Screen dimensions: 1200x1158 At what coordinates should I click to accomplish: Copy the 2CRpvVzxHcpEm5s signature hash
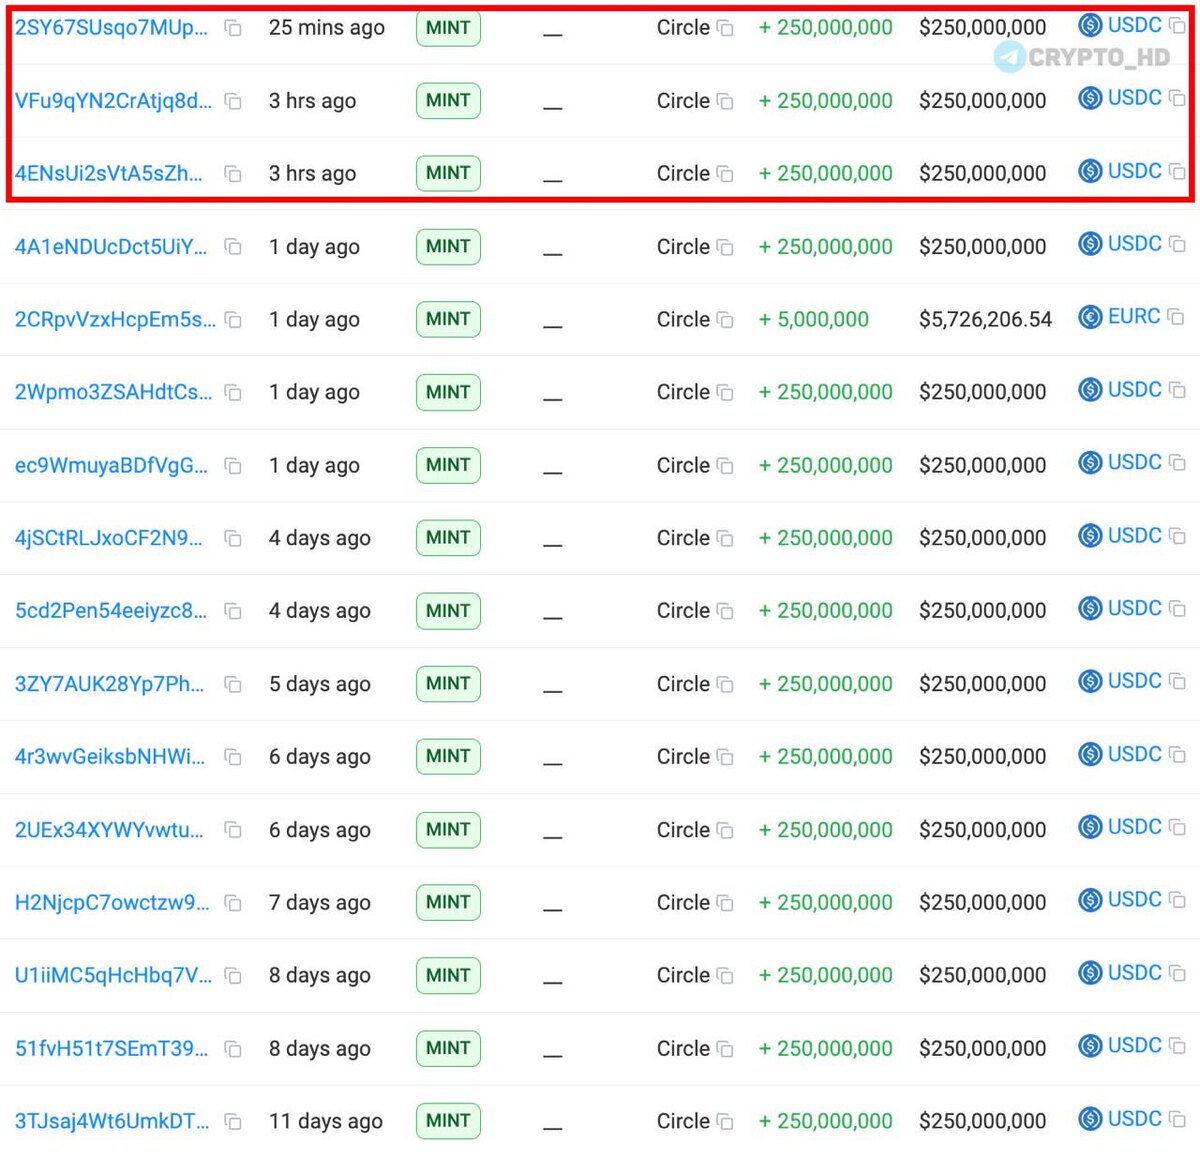(x=233, y=320)
